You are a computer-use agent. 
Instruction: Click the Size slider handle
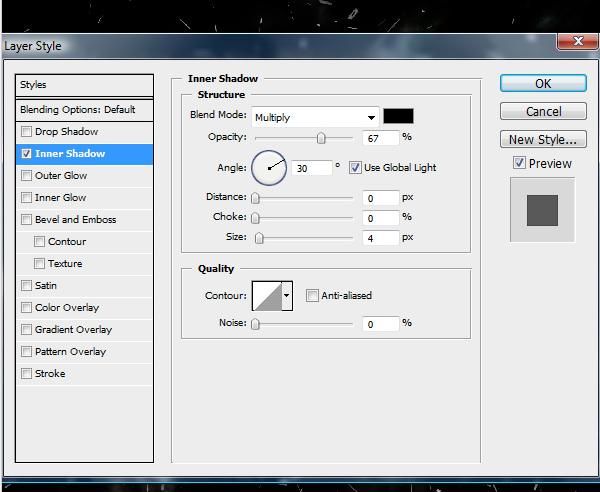tap(259, 238)
